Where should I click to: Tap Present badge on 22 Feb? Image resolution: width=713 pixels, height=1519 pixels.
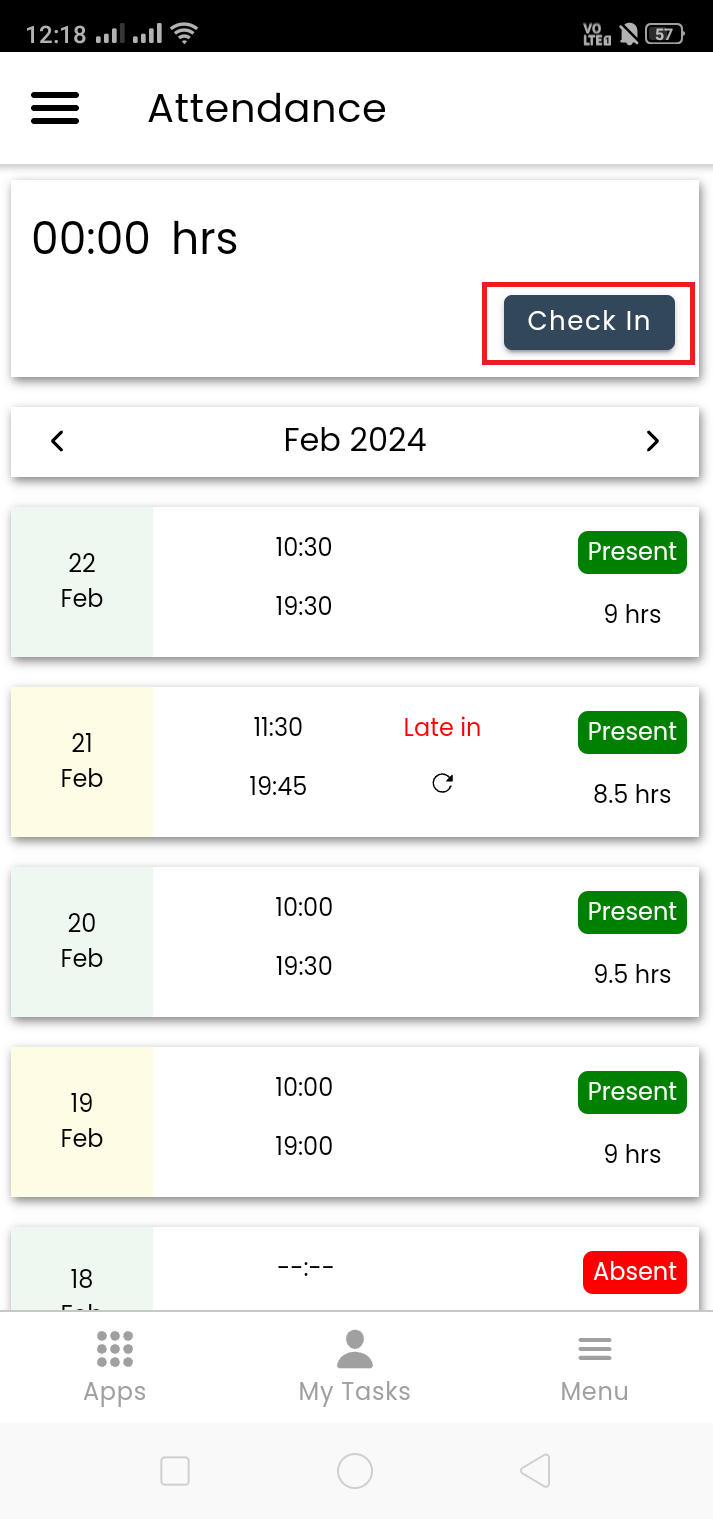632,552
